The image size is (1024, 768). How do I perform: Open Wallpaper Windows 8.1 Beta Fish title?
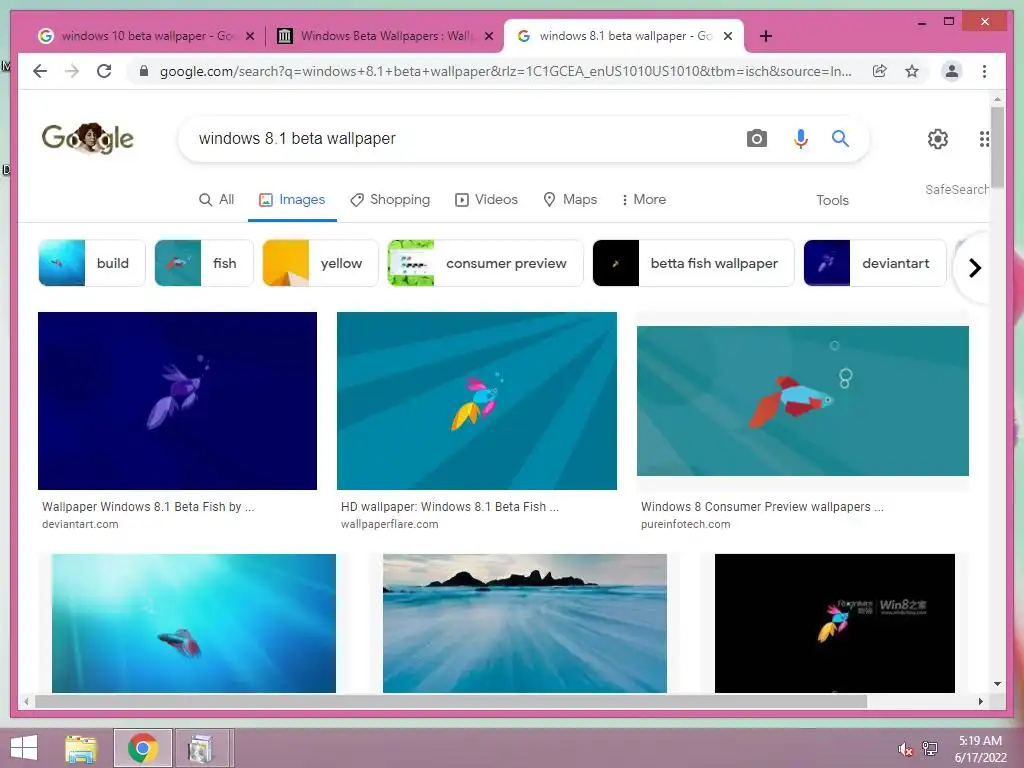148,507
